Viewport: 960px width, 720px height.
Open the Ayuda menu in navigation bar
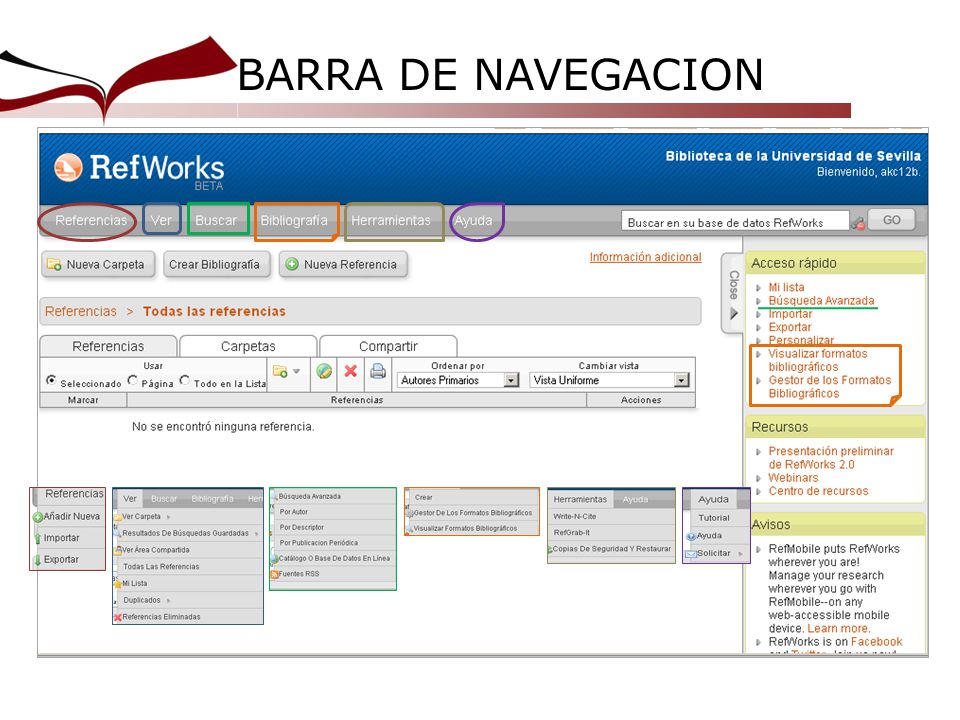tap(473, 220)
